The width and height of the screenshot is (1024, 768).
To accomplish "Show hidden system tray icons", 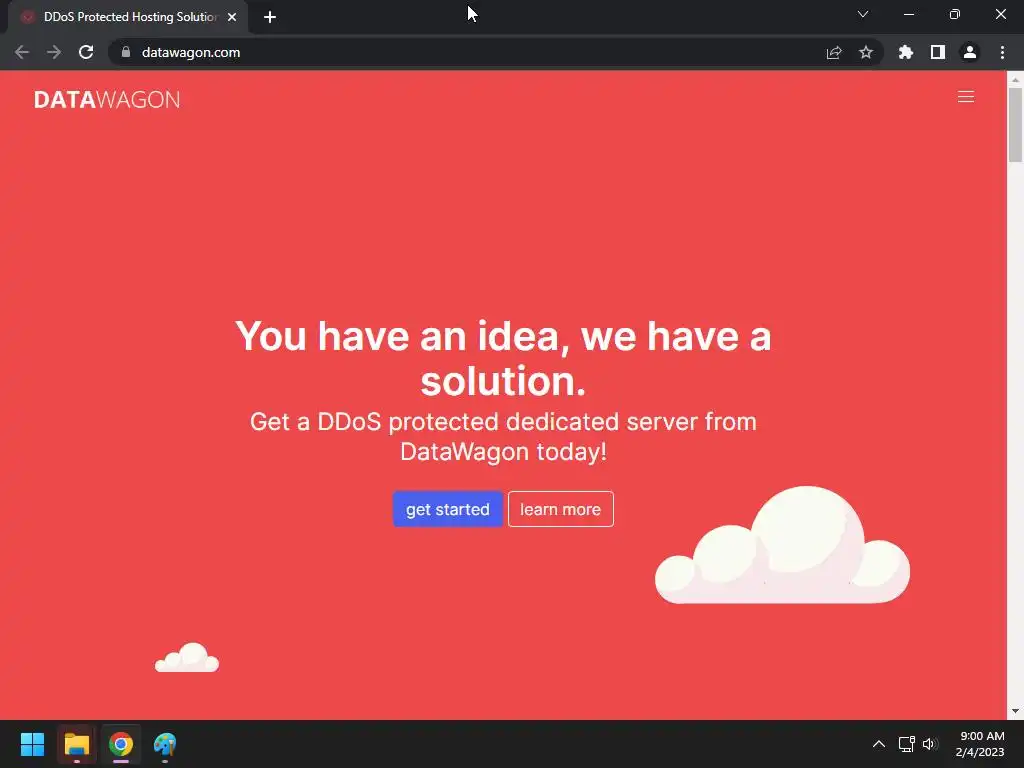I will [879, 744].
